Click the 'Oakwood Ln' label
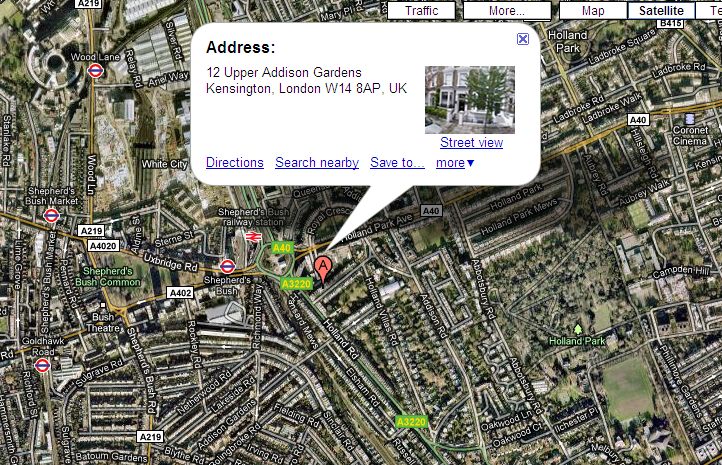The height and width of the screenshot is (465, 722). [506, 421]
